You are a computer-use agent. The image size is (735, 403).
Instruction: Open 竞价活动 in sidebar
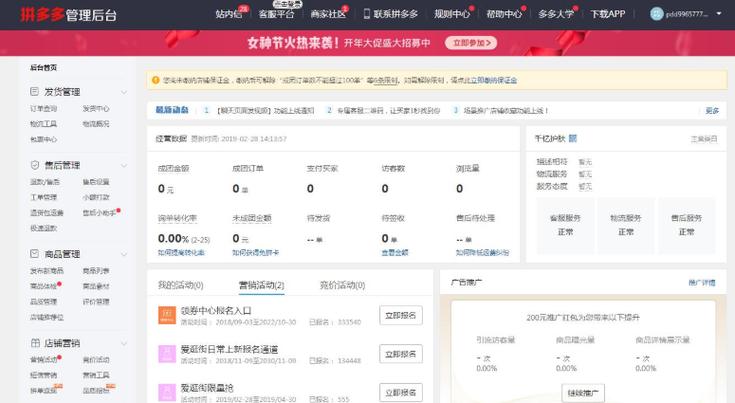coord(96,360)
